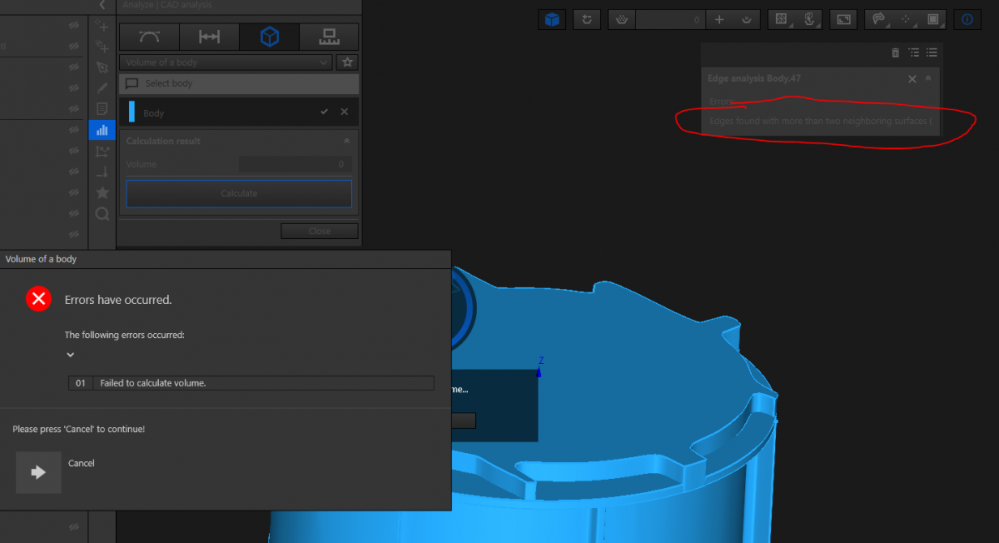This screenshot has width=999, height=543.
Task: Click the indented list icon in results panel
Action: (x=914, y=53)
